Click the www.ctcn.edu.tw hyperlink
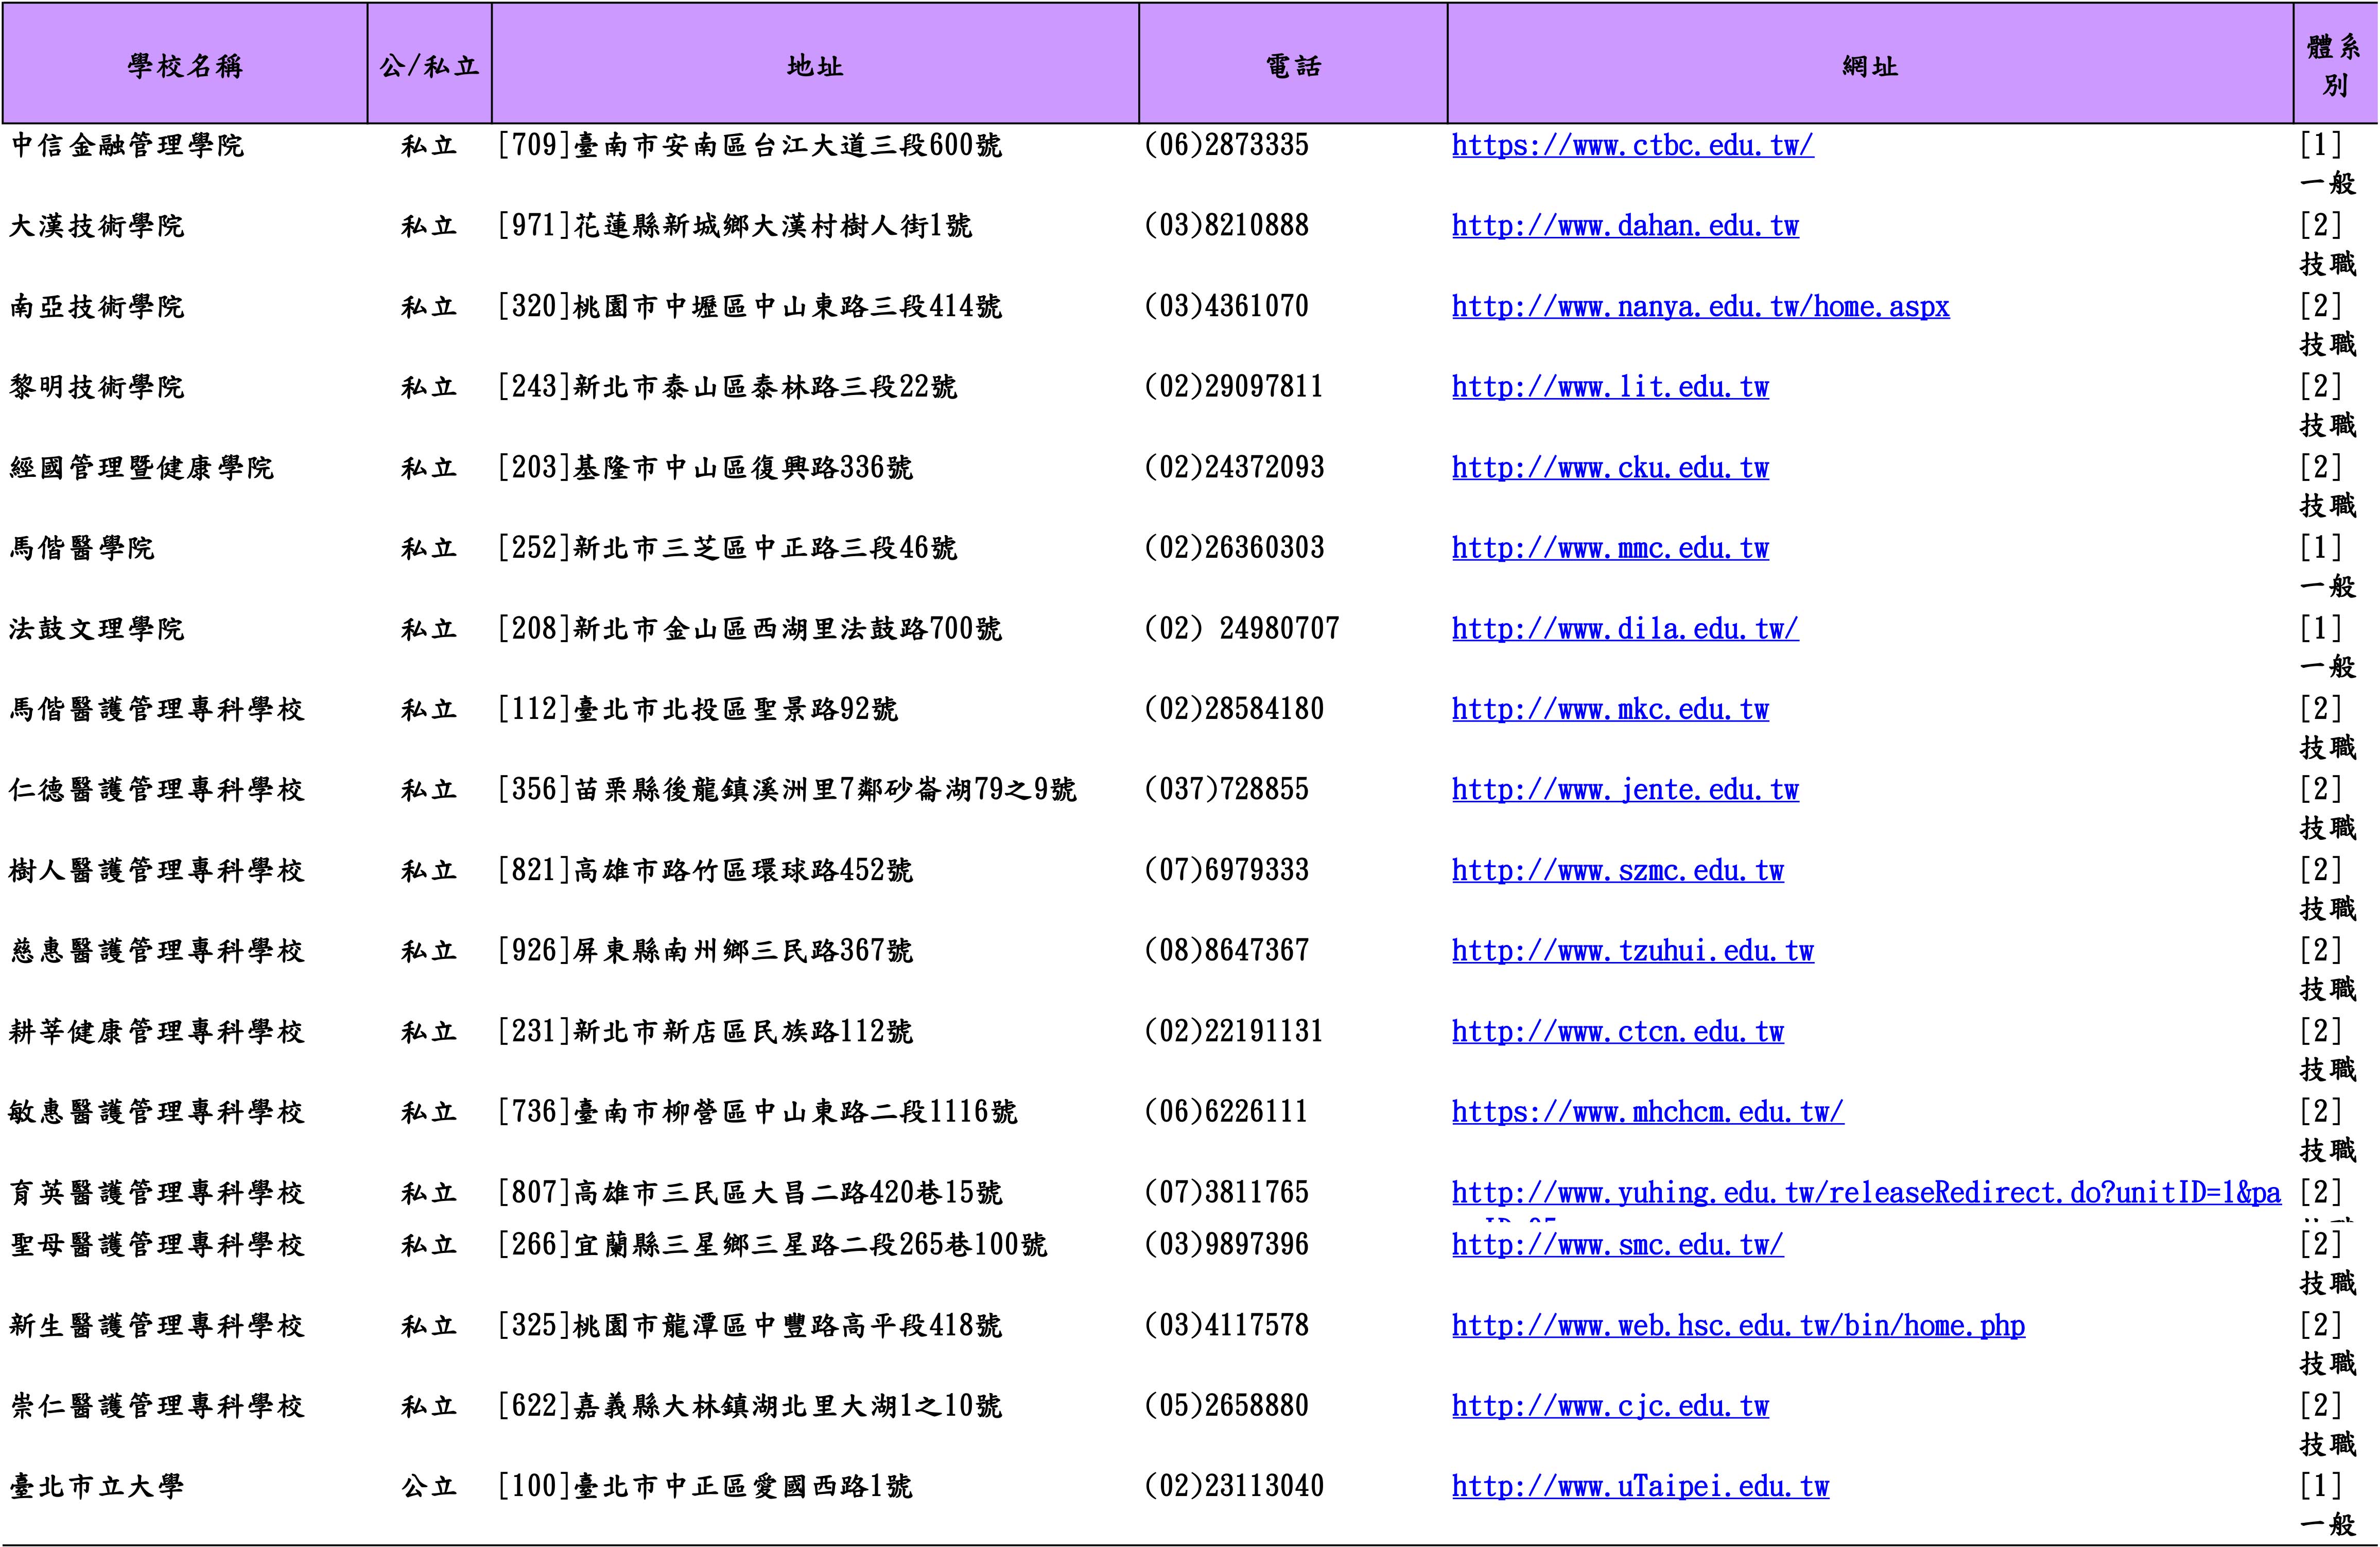 1617,1032
